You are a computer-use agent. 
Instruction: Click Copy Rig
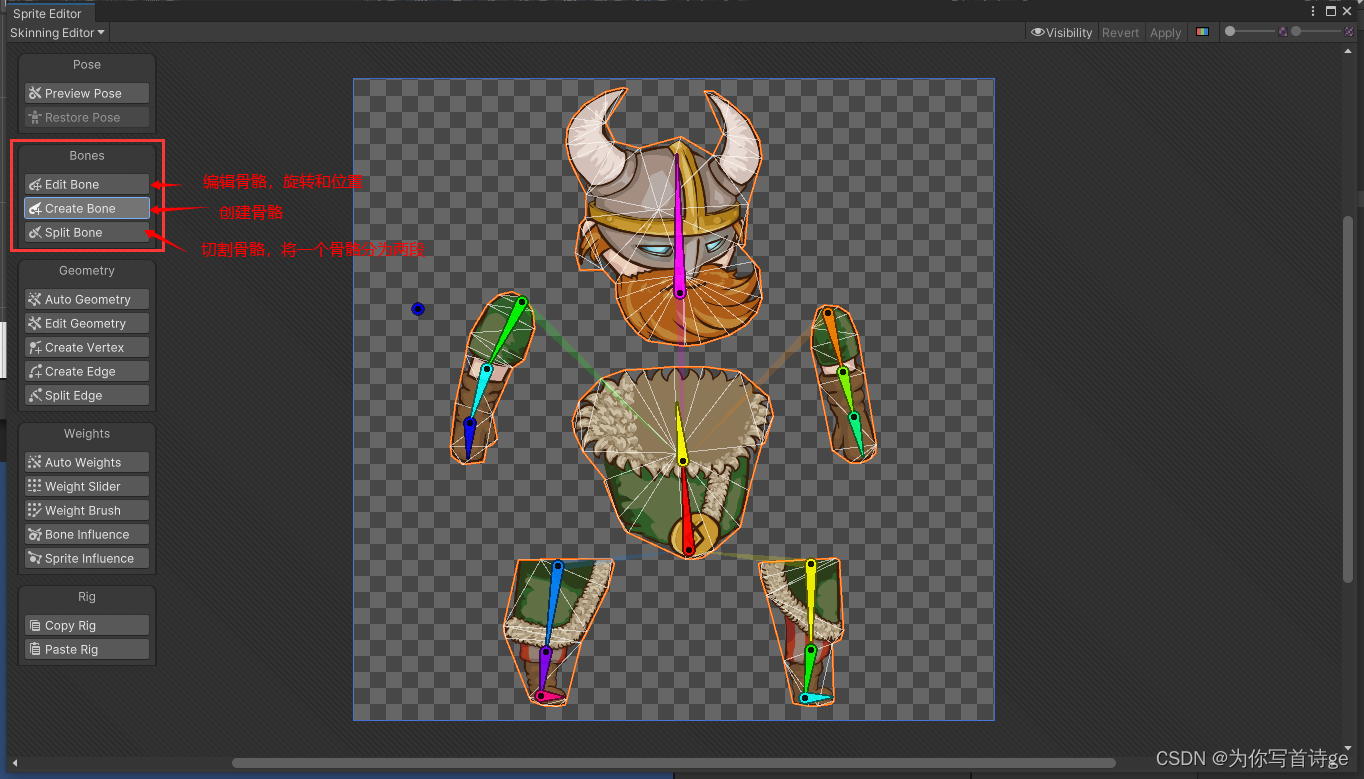point(87,625)
